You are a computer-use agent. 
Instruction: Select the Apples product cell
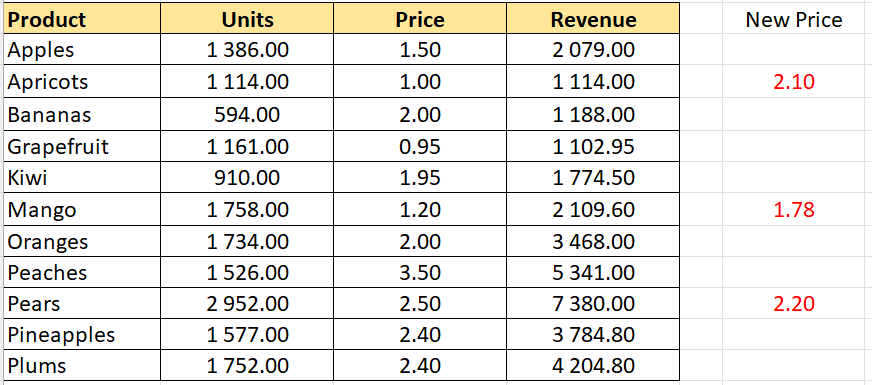coord(82,50)
